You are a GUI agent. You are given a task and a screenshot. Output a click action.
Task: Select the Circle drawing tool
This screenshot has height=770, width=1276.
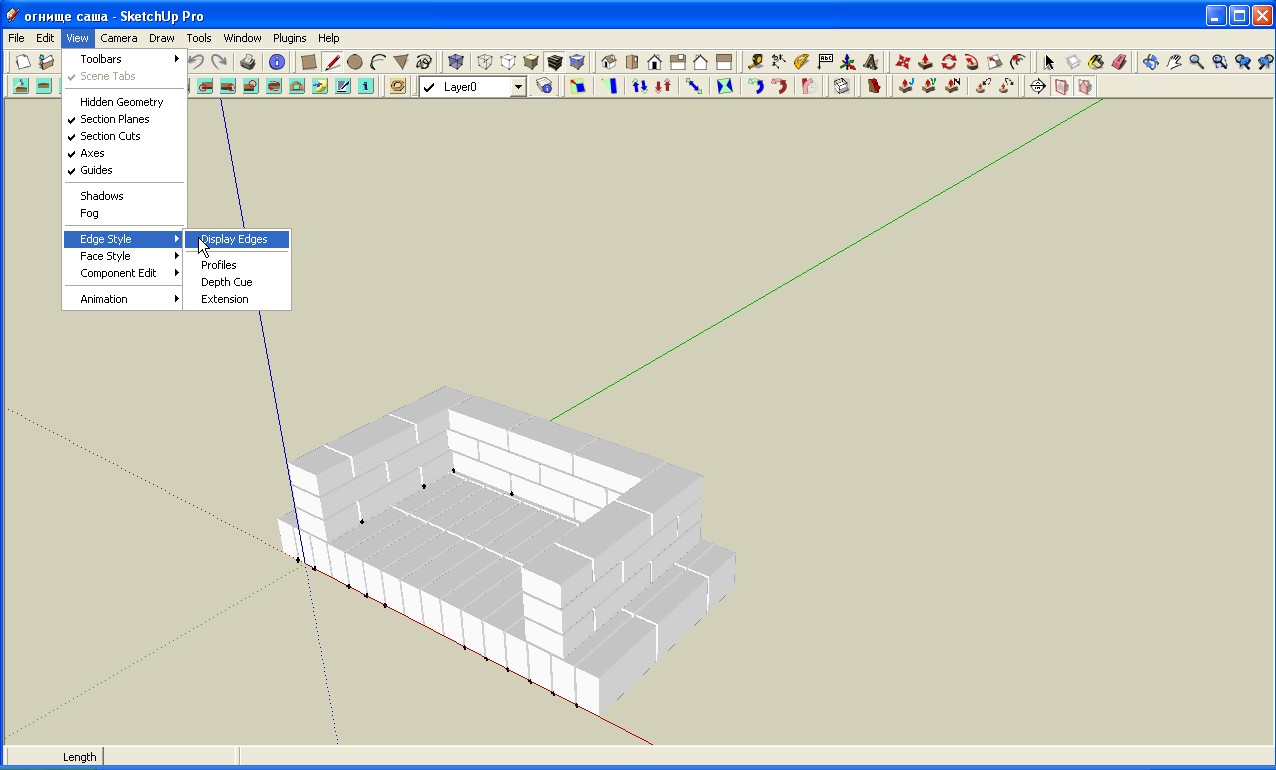click(355, 62)
